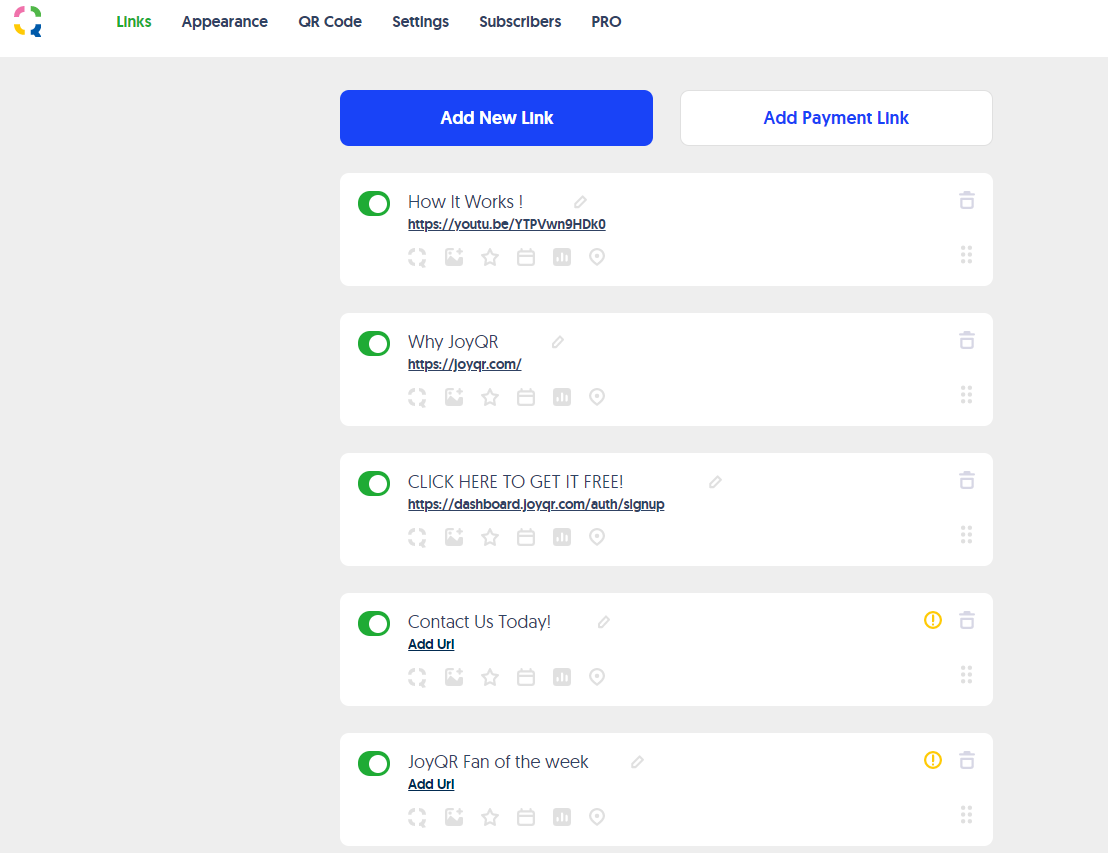Click drag handle of How It Works ! card
The width and height of the screenshot is (1108, 853).
coord(967,254)
